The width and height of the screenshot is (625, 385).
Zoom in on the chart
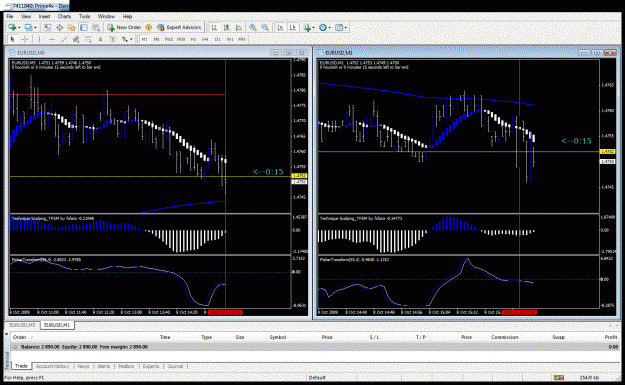(253, 27)
